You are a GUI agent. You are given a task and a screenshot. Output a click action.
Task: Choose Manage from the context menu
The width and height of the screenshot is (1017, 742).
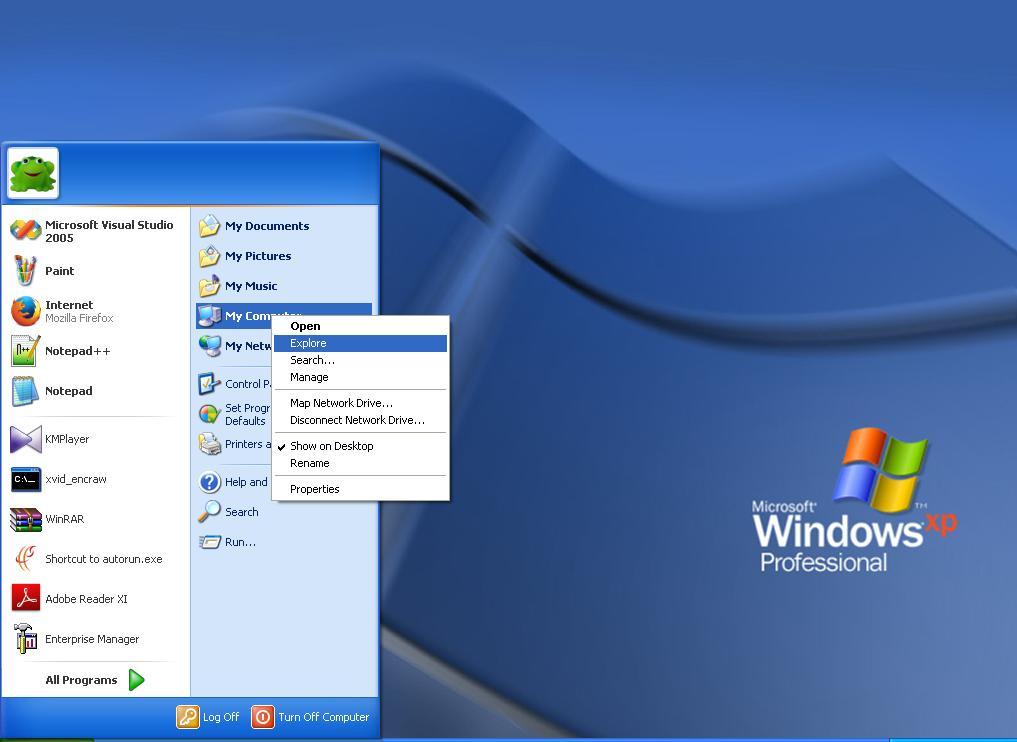[x=360, y=377]
